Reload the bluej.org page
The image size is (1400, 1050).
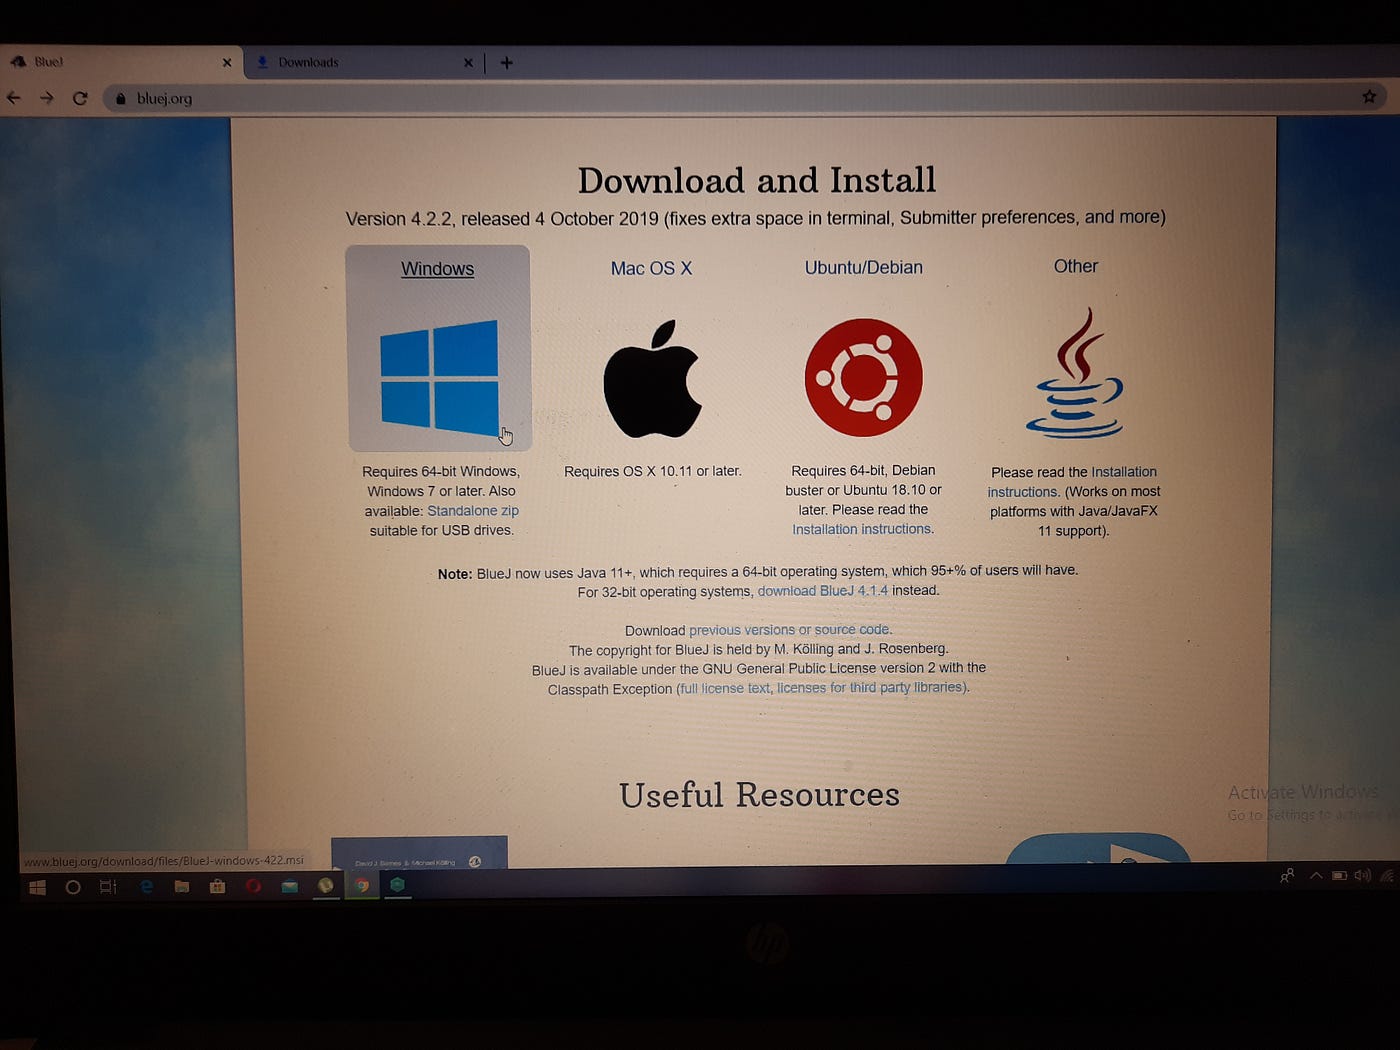coord(80,98)
